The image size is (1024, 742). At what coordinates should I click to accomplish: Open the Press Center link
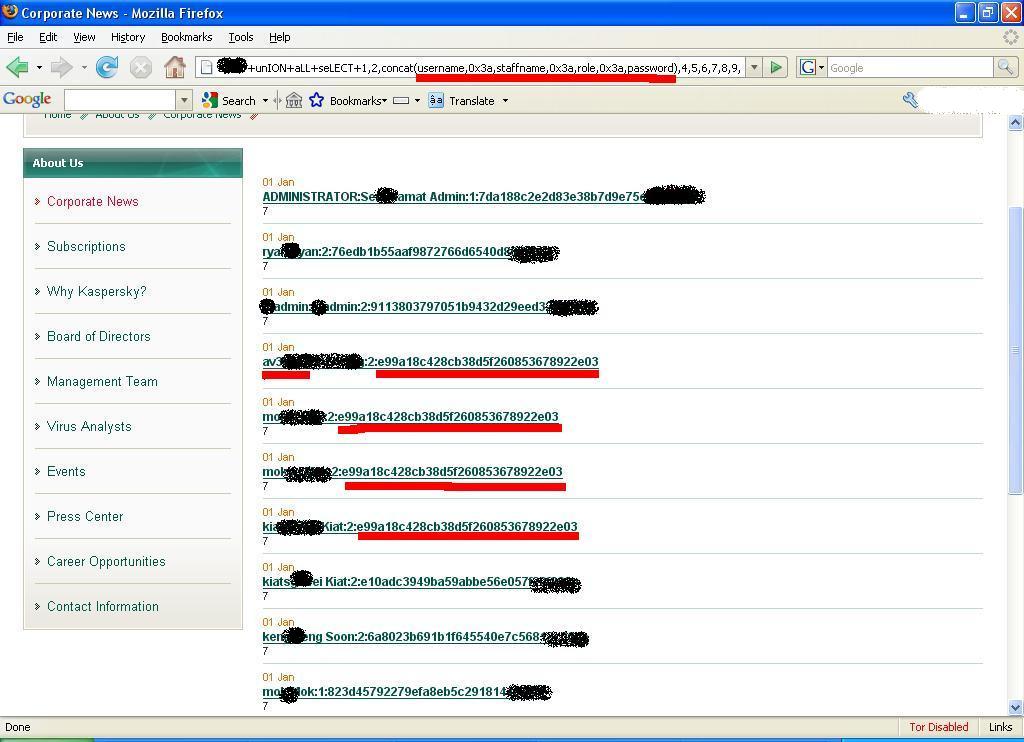(x=85, y=517)
